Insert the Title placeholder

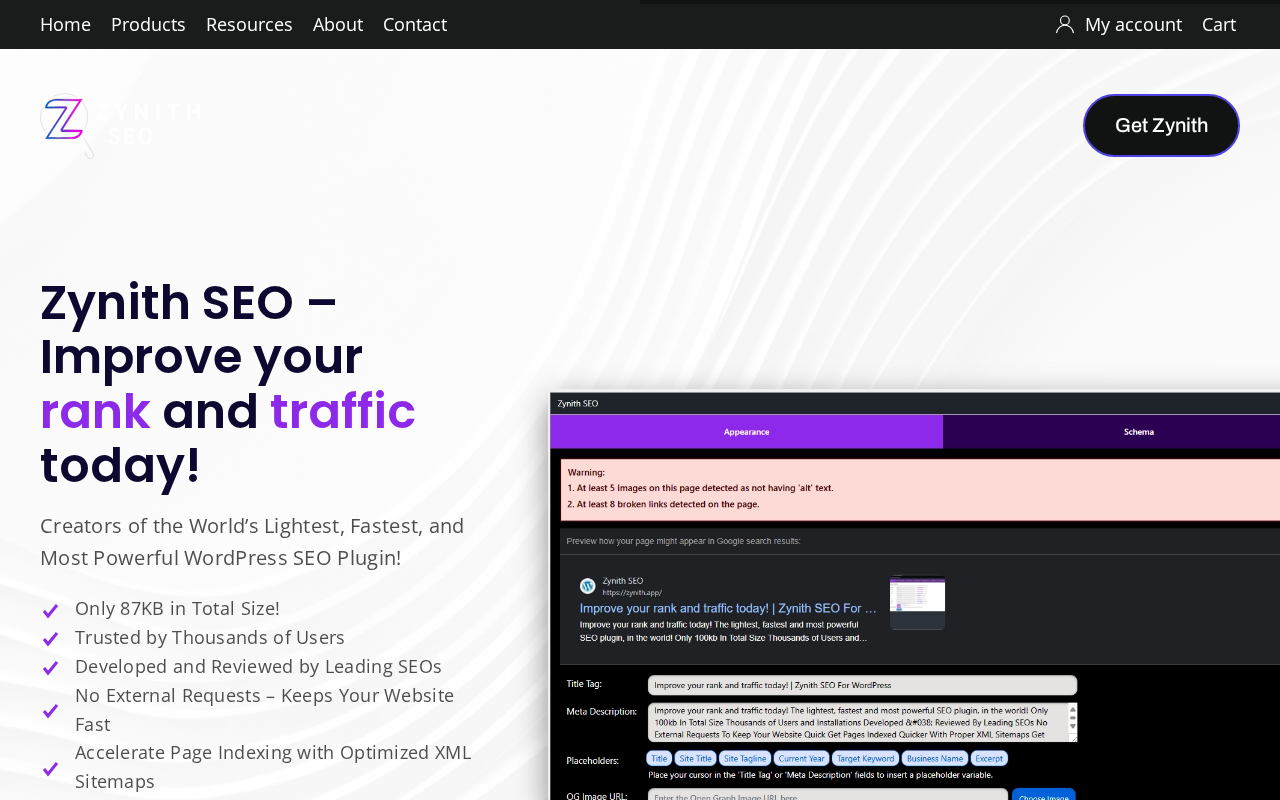659,759
